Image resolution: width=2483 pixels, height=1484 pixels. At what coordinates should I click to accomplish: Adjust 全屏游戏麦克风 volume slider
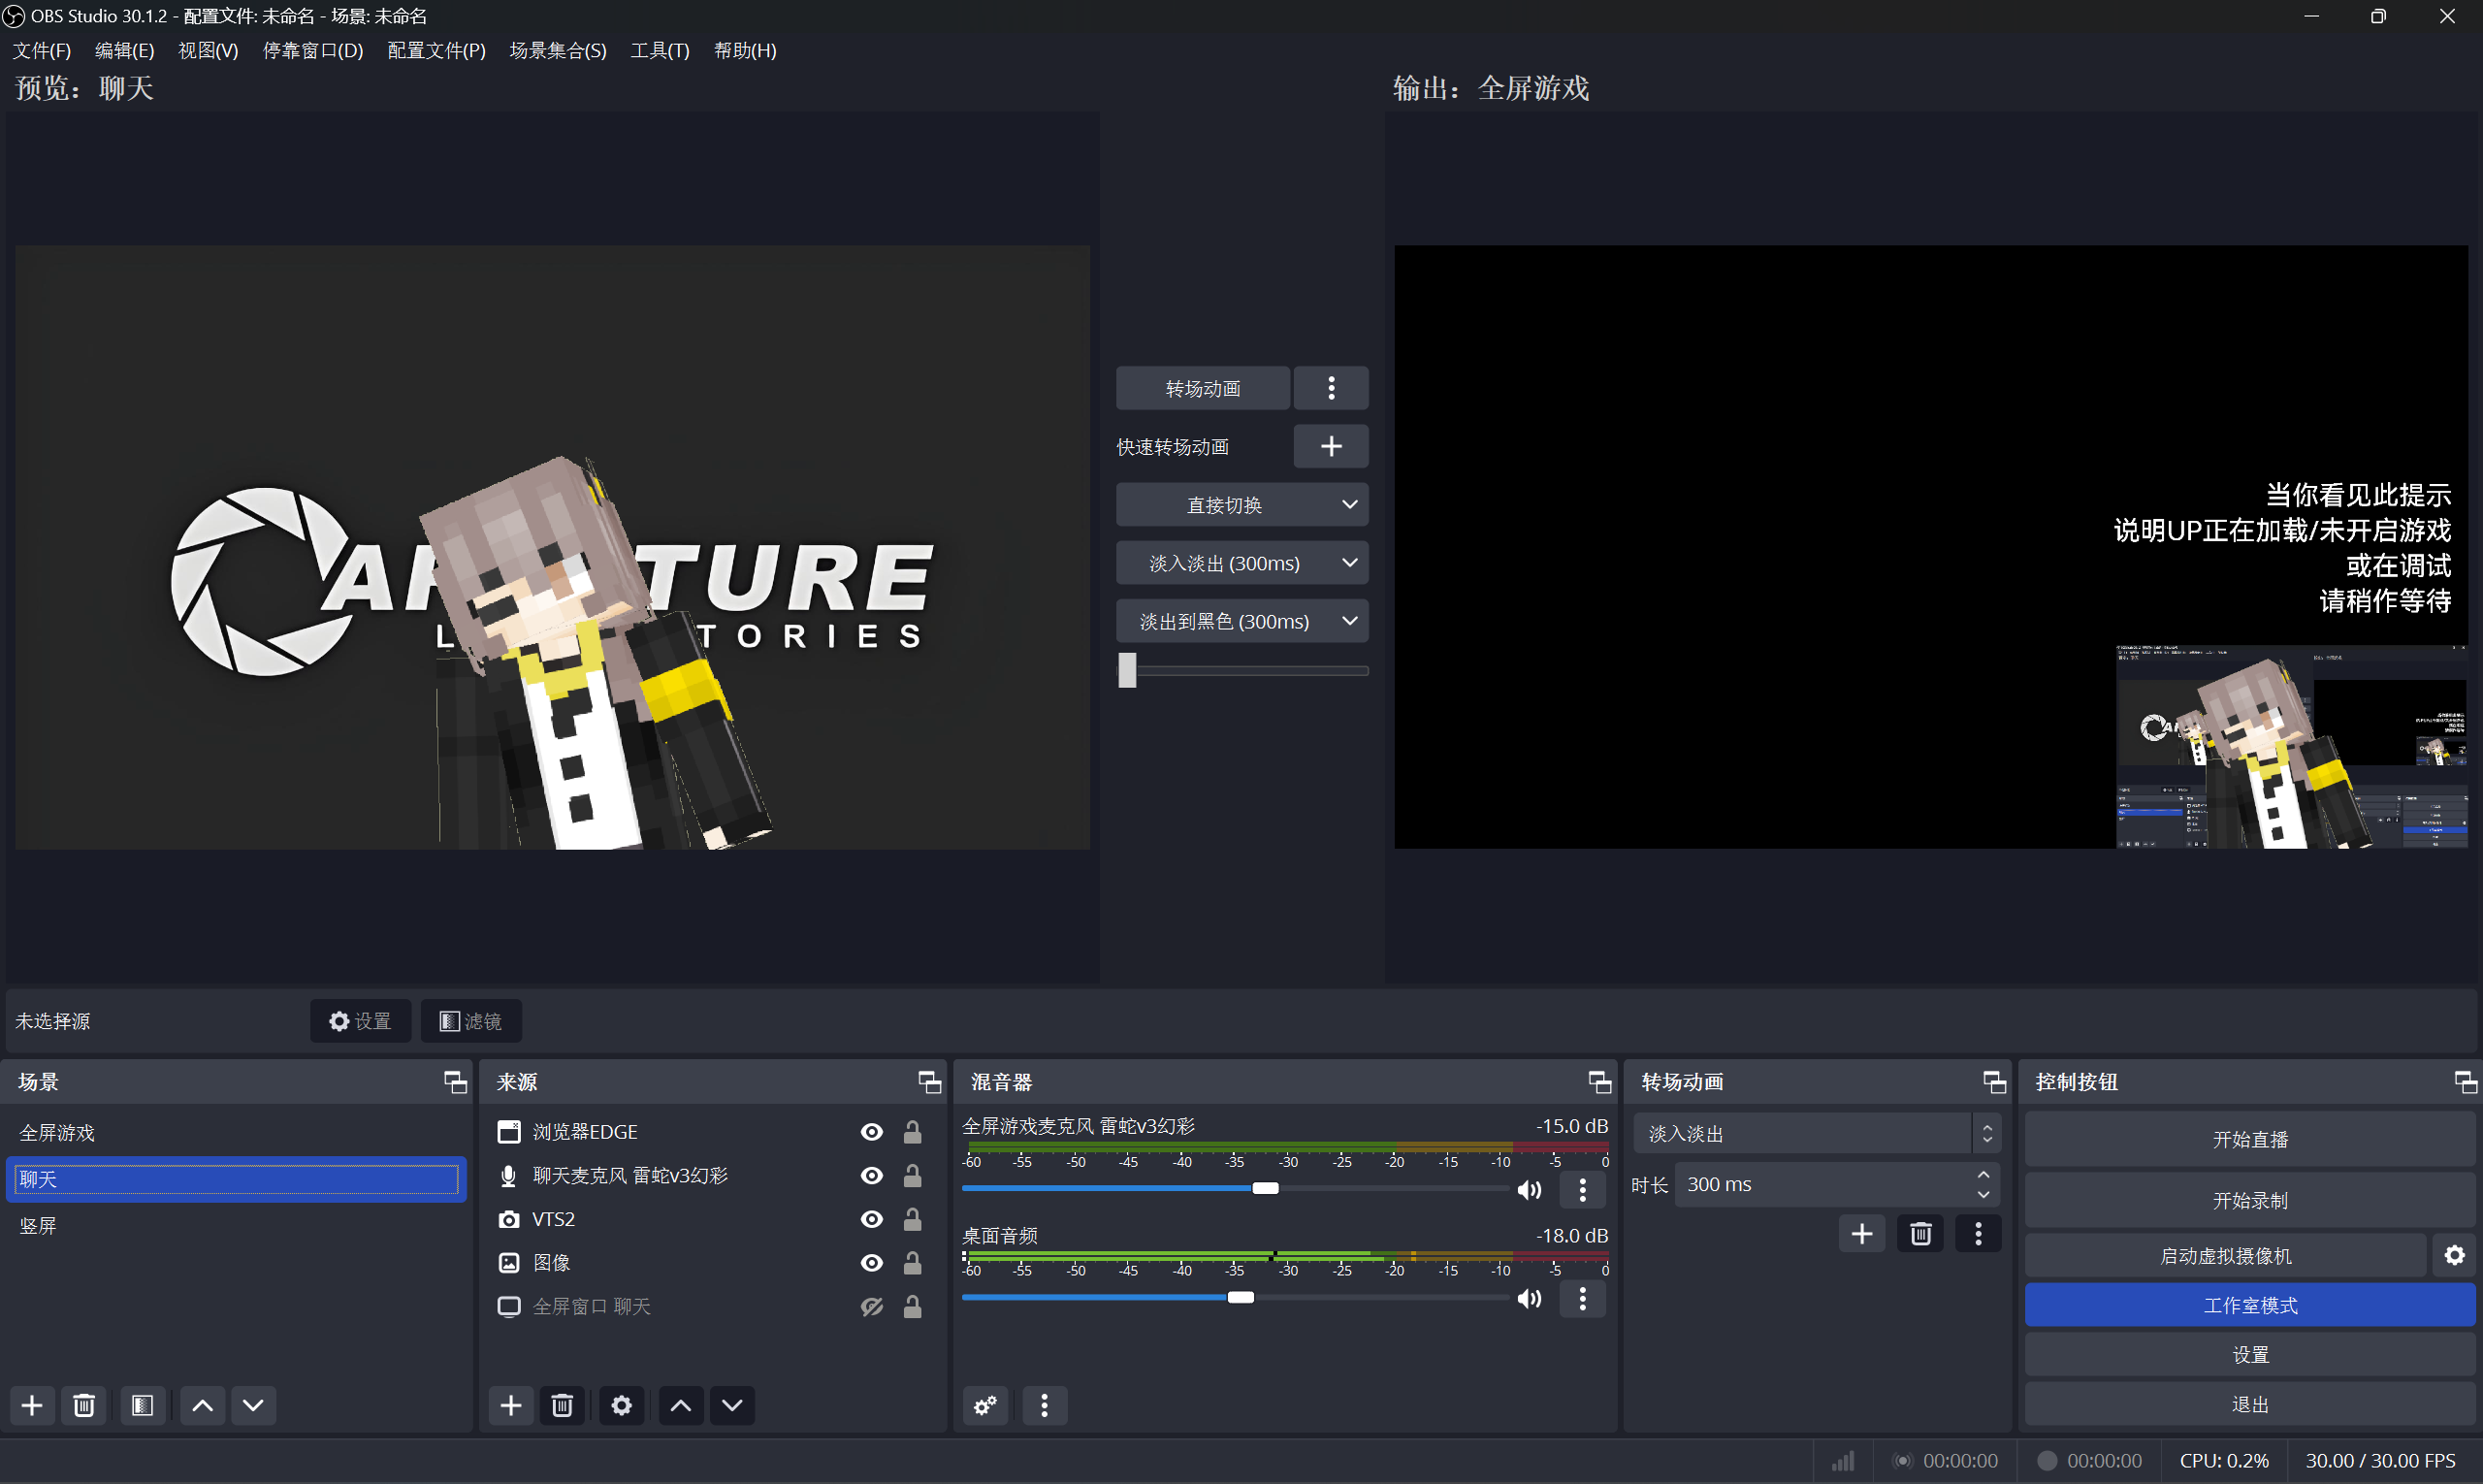tap(1265, 1188)
